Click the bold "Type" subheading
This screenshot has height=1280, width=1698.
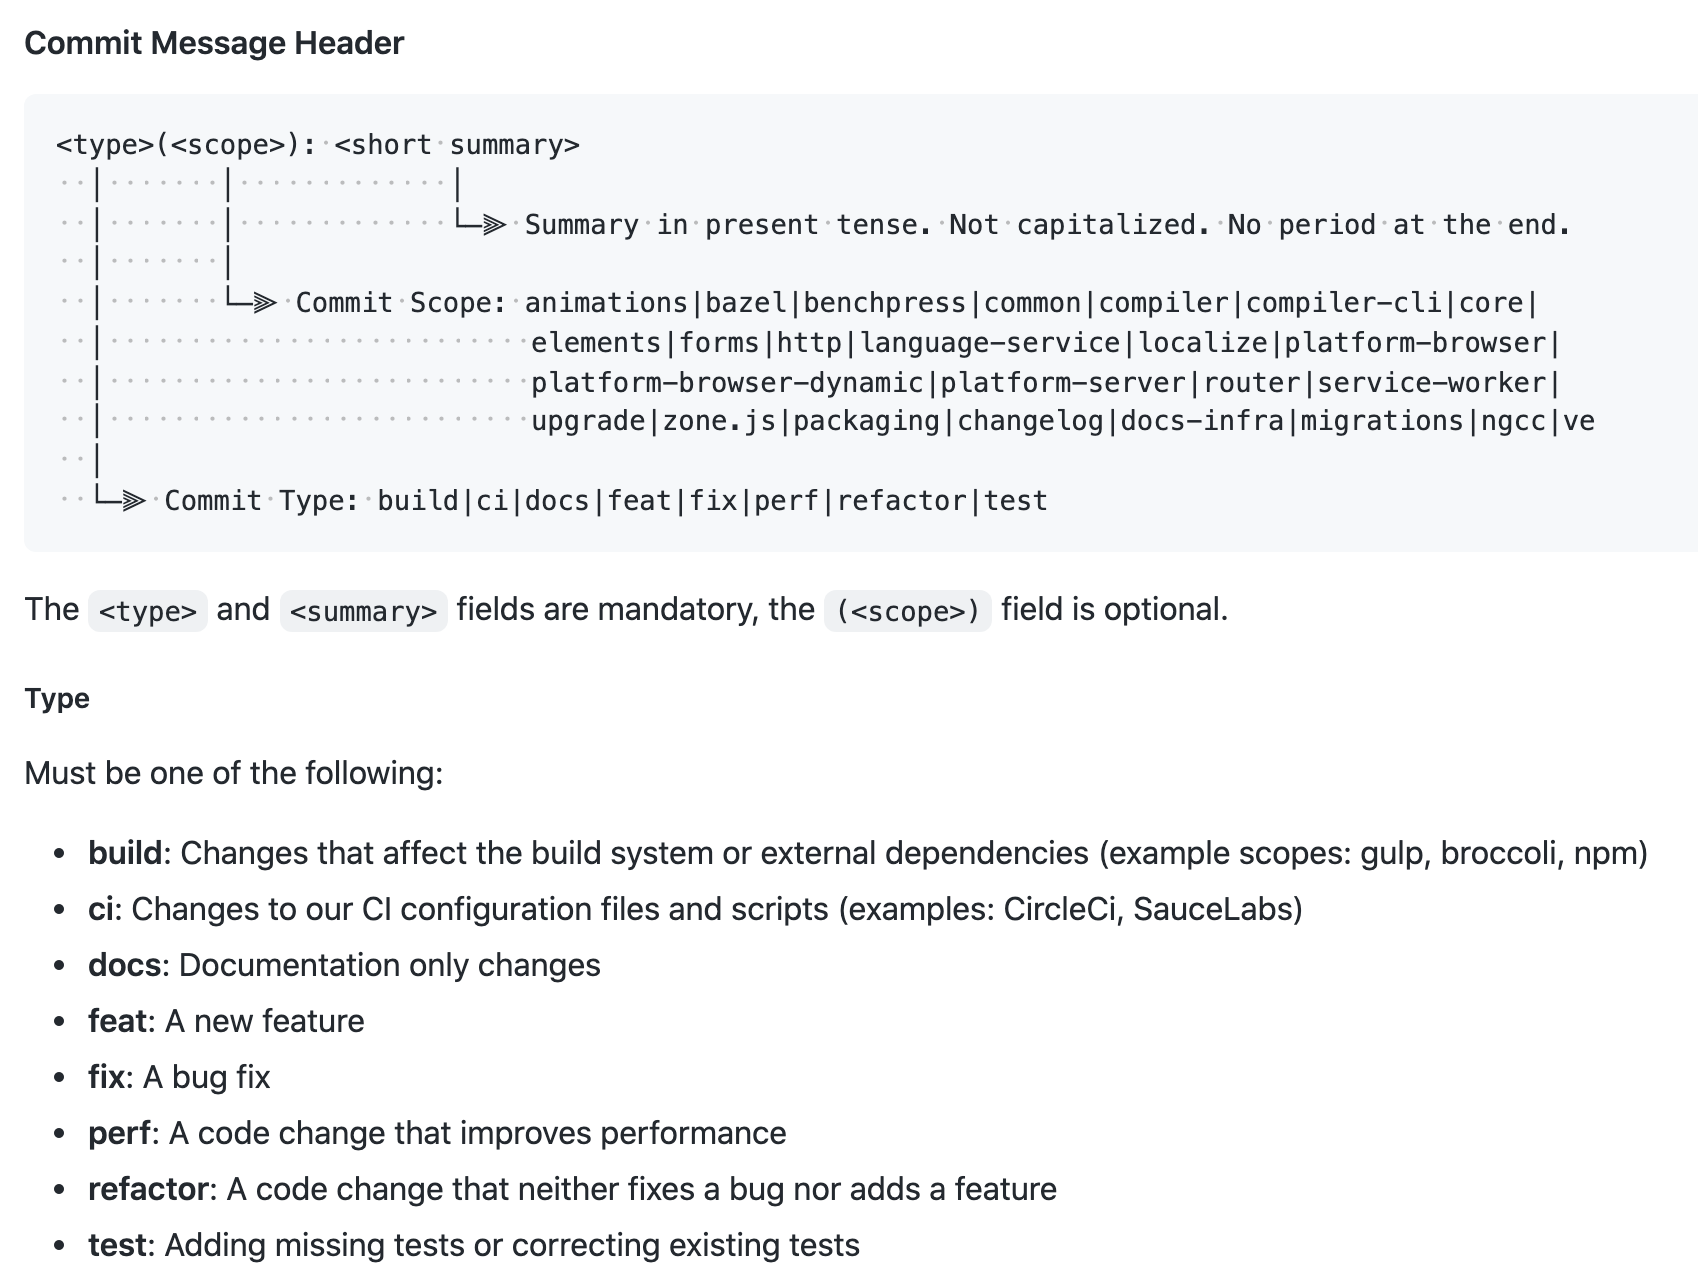tap(57, 698)
